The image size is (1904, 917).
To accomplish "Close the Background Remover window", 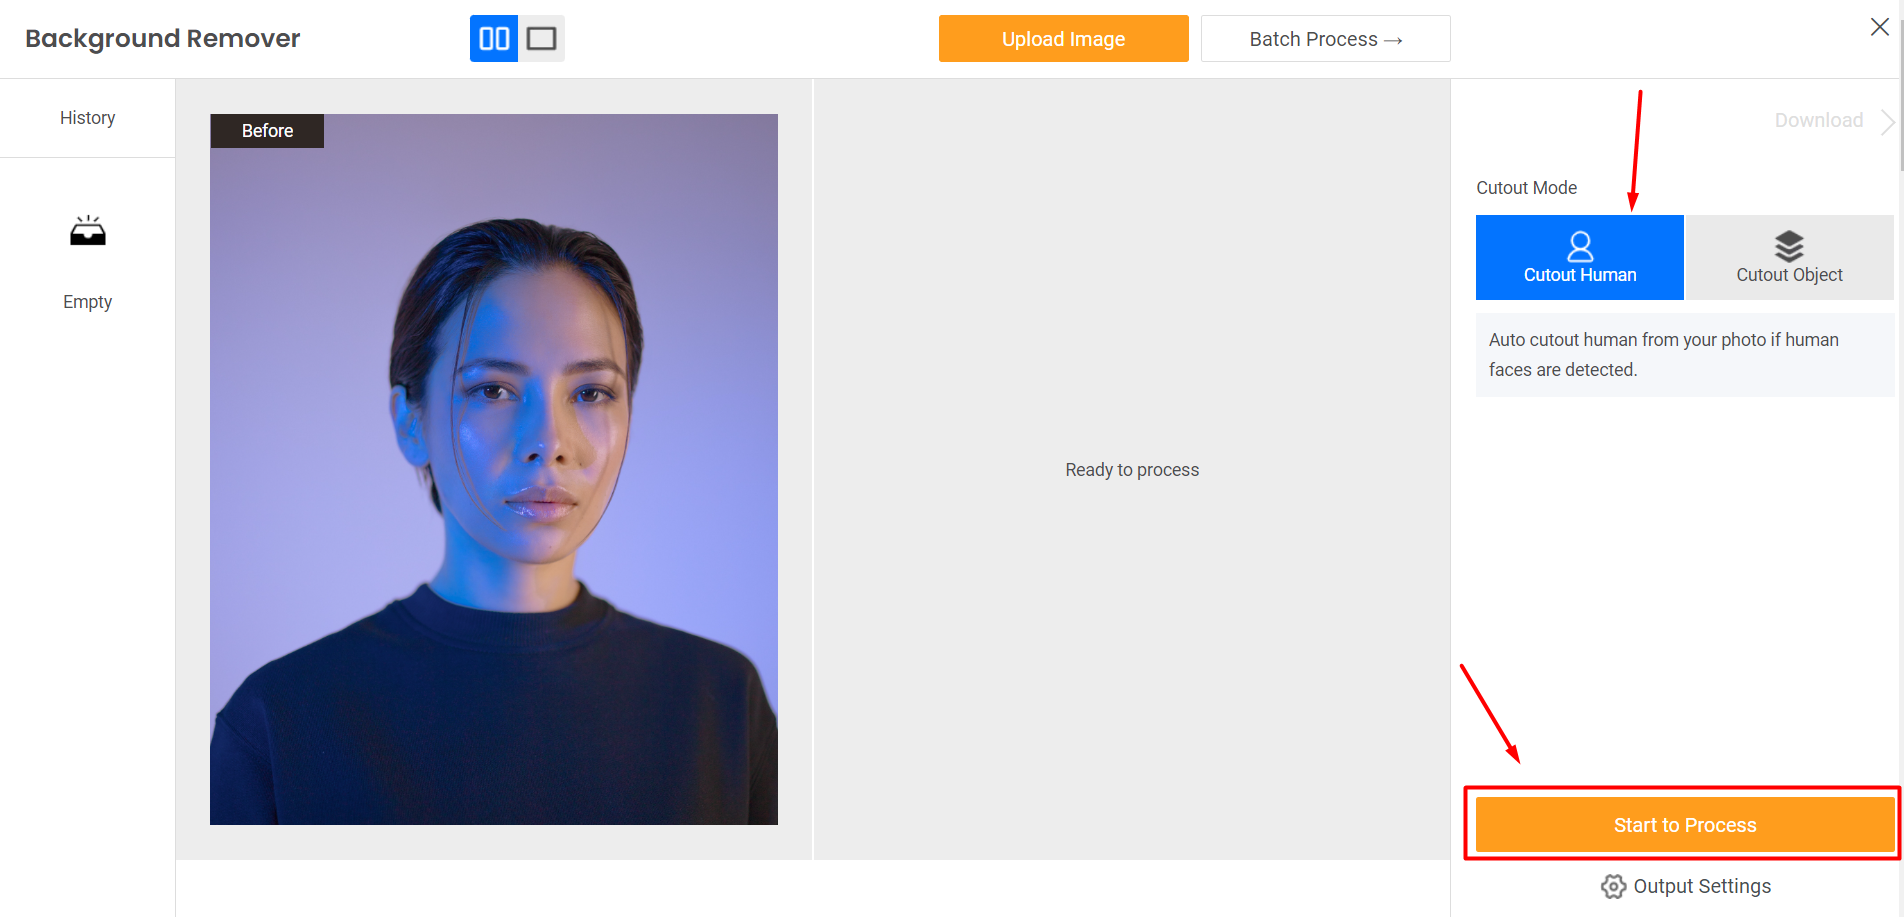I will click(1880, 27).
